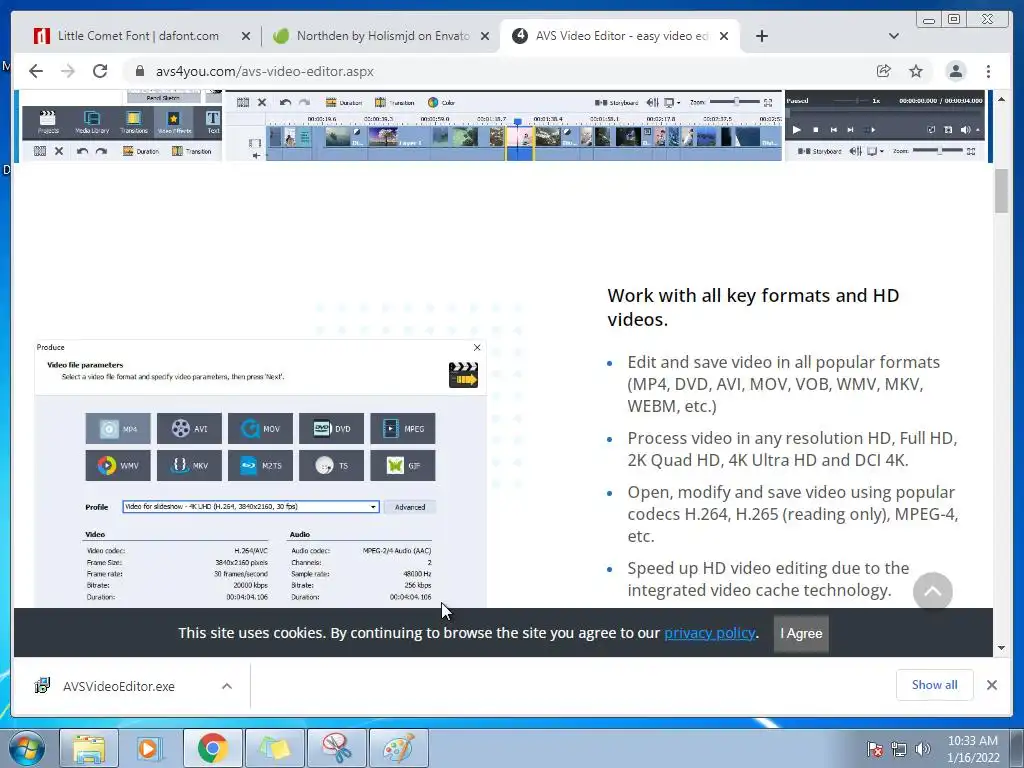Image resolution: width=1024 pixels, height=768 pixels.
Task: Open the Chrome profile avatar icon
Action: tap(956, 71)
